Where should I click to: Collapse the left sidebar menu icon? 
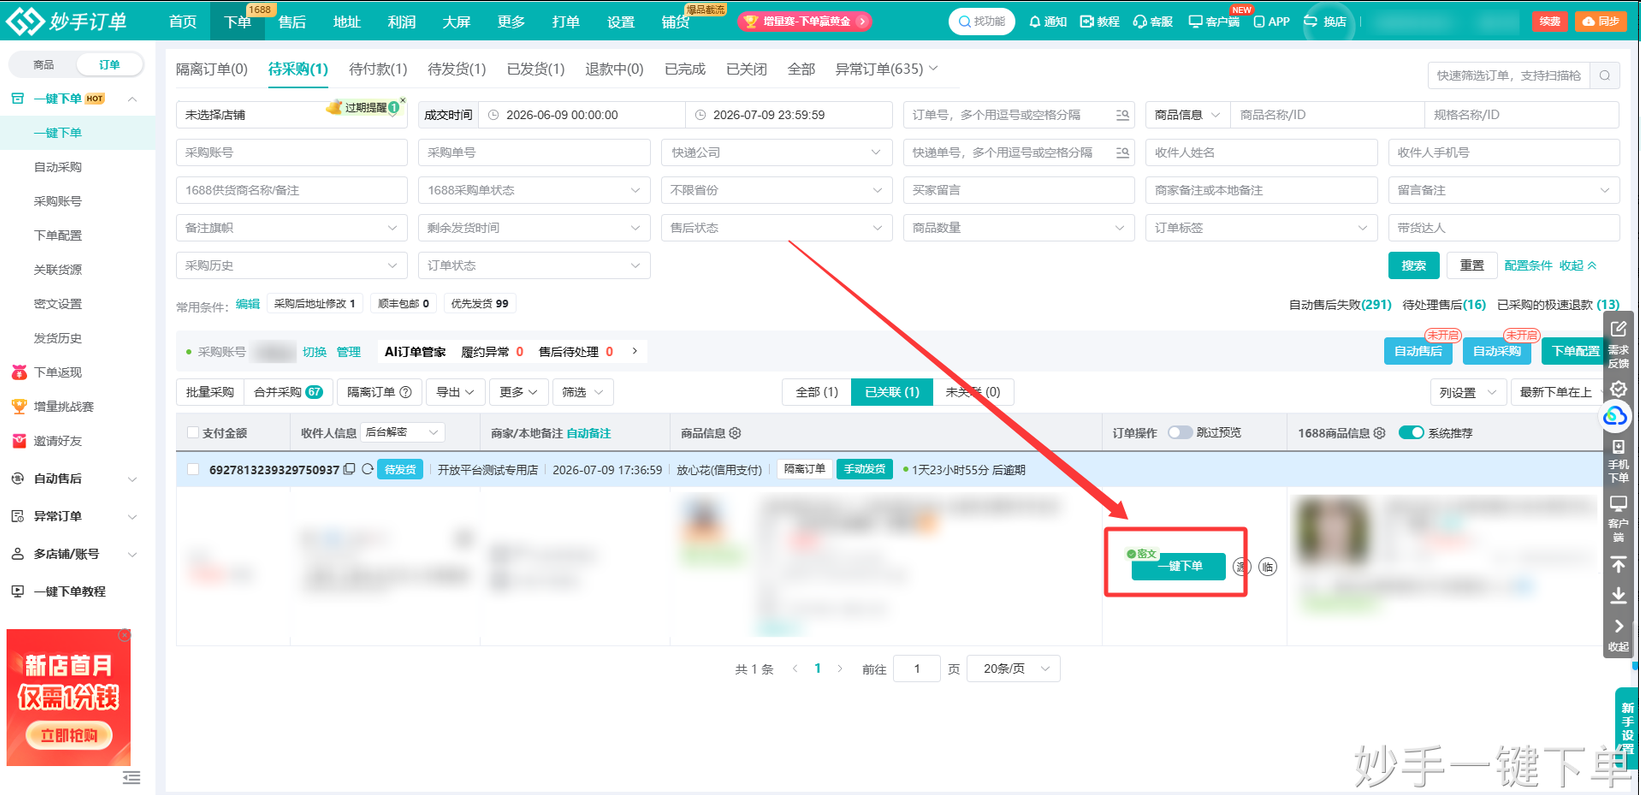pos(131,778)
